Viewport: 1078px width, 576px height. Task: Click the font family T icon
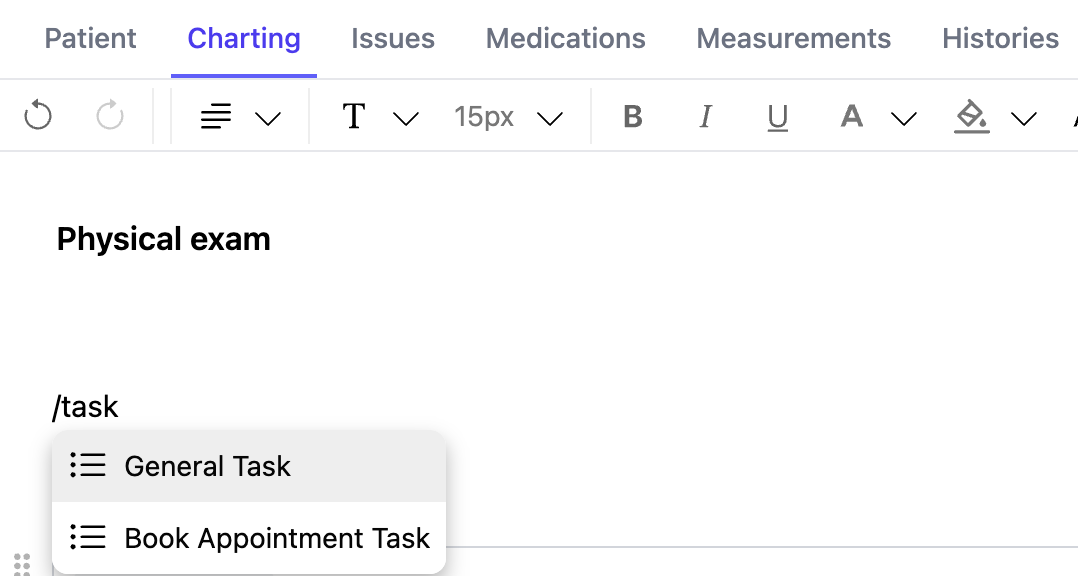353,117
